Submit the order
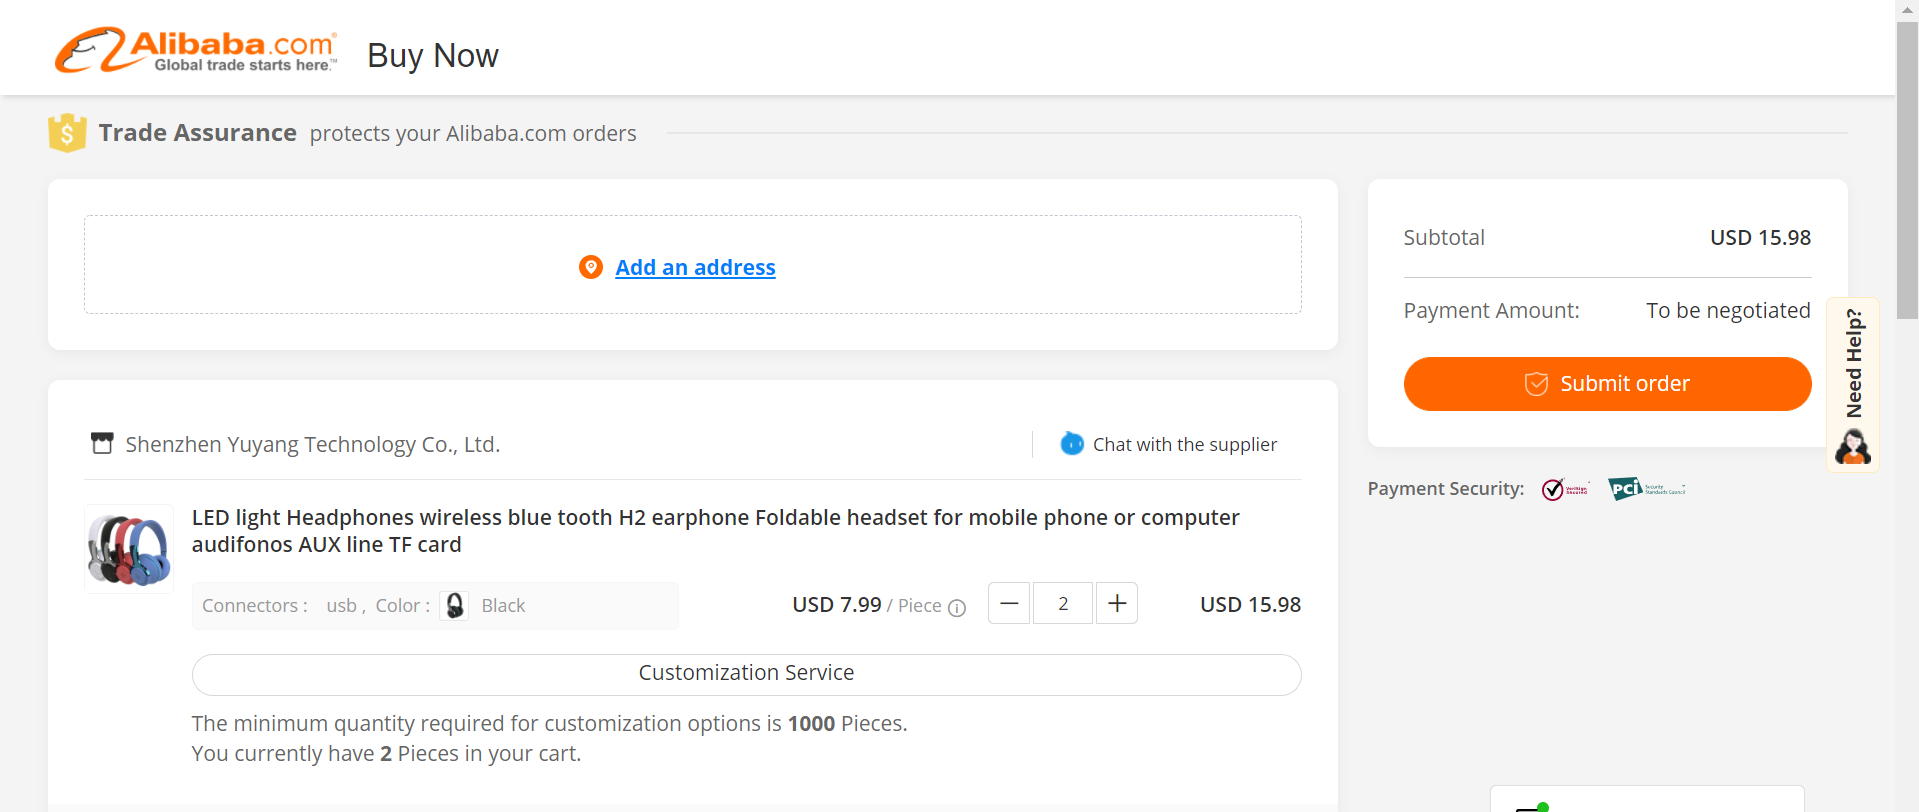 click(x=1607, y=384)
